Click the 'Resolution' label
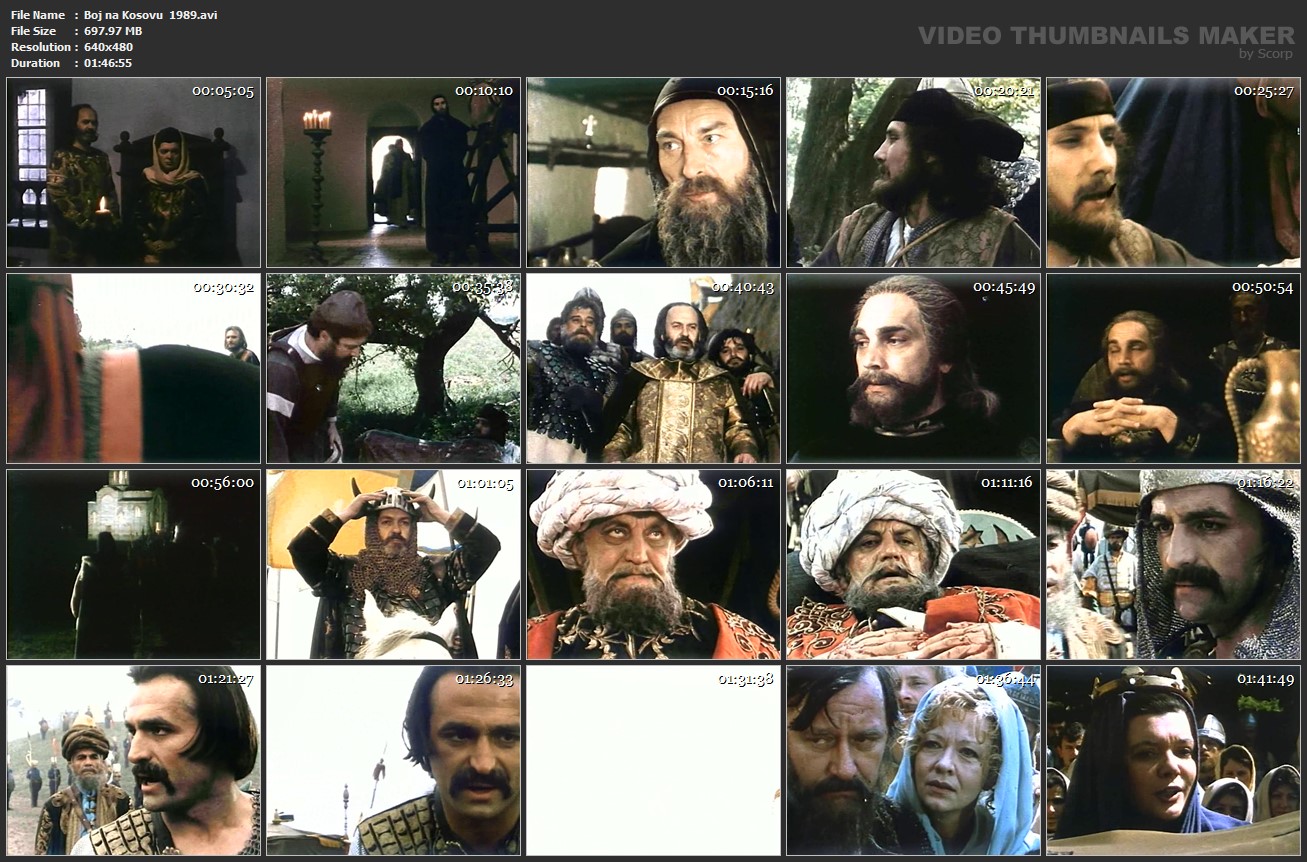Image resolution: width=1307 pixels, height=862 pixels. (x=41, y=47)
